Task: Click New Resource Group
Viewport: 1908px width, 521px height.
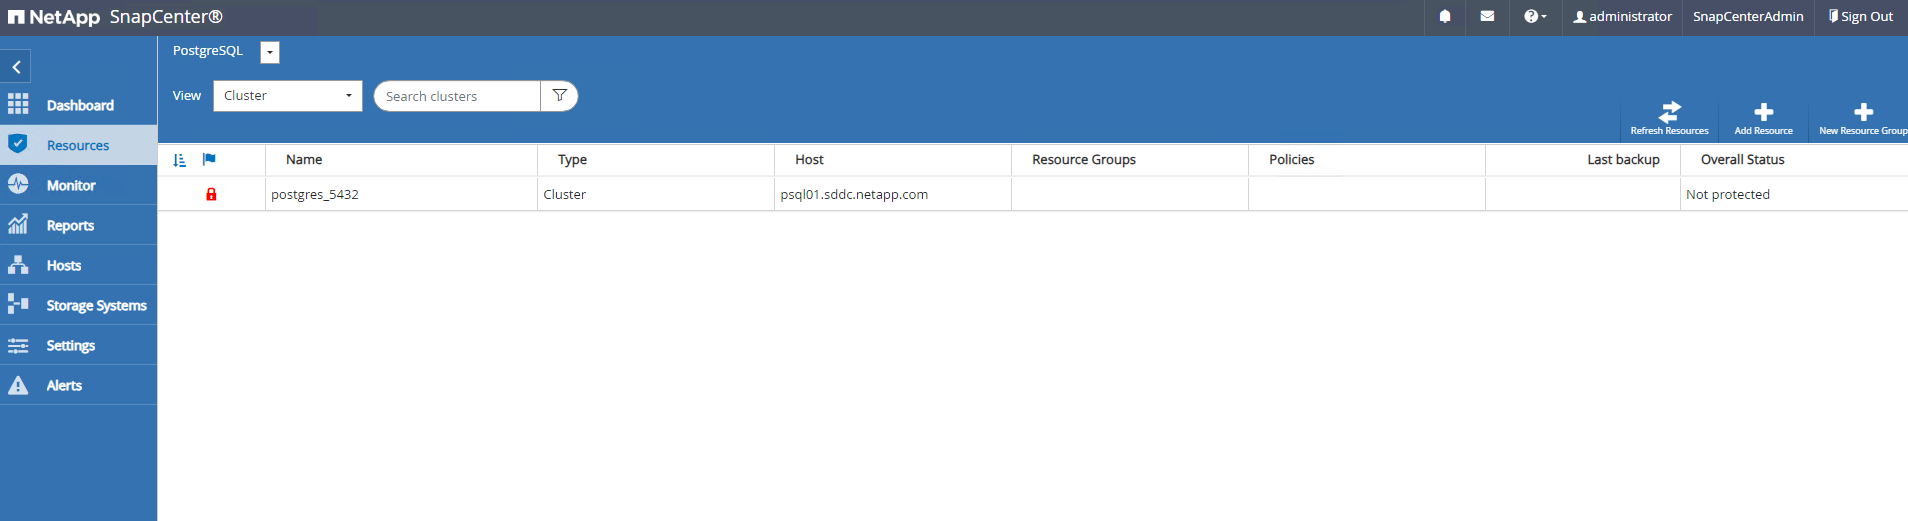Action: pyautogui.click(x=1862, y=118)
